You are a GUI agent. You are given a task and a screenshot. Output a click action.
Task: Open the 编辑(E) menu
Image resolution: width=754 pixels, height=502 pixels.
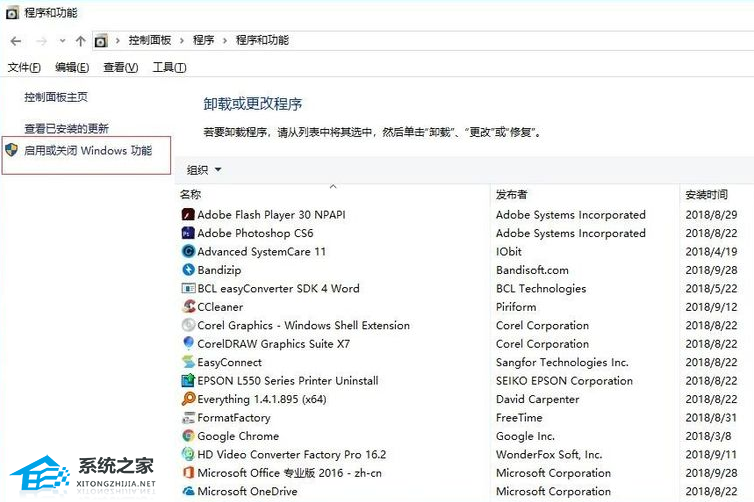tap(72, 67)
